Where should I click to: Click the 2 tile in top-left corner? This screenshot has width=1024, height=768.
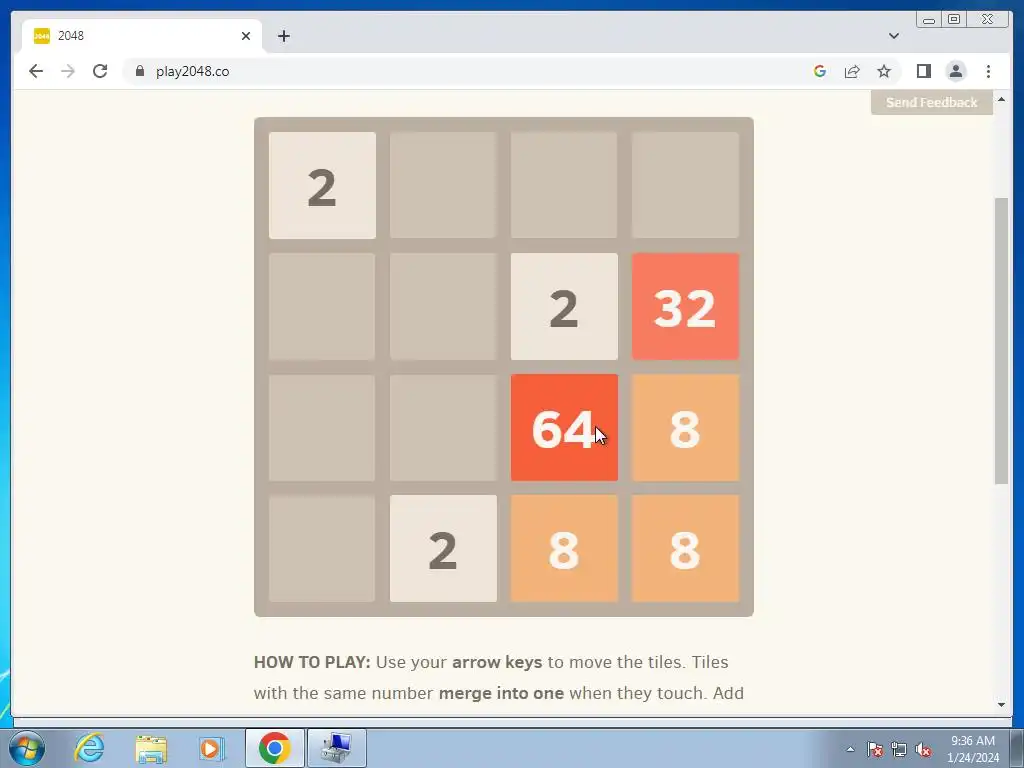(322, 185)
